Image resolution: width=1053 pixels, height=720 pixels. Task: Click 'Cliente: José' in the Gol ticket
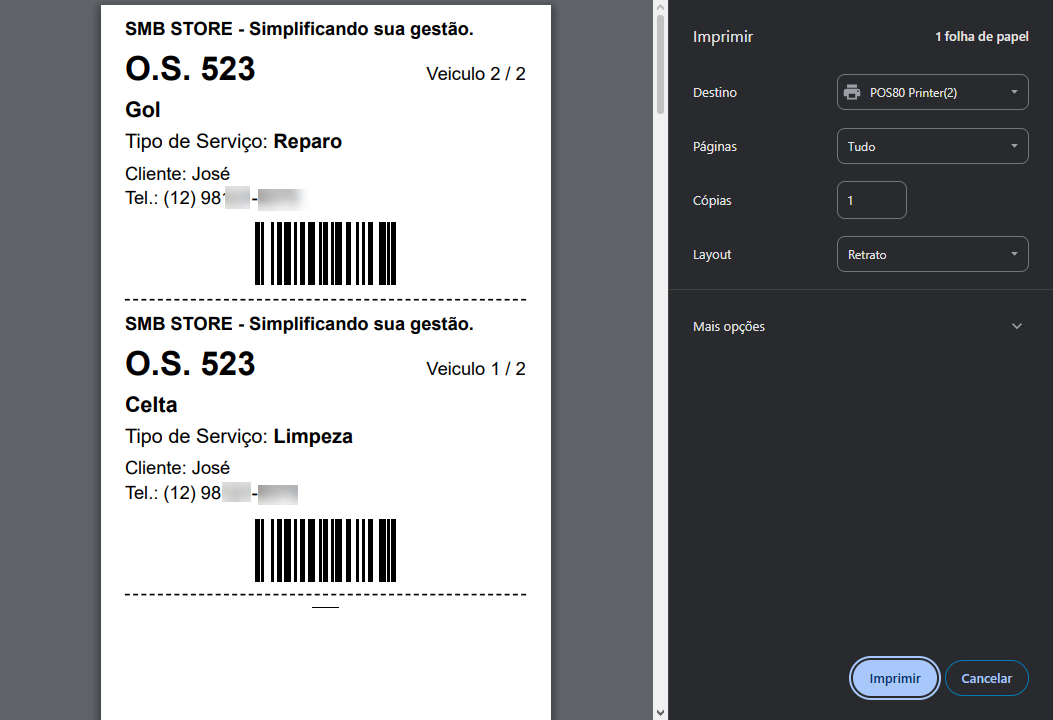coord(177,174)
